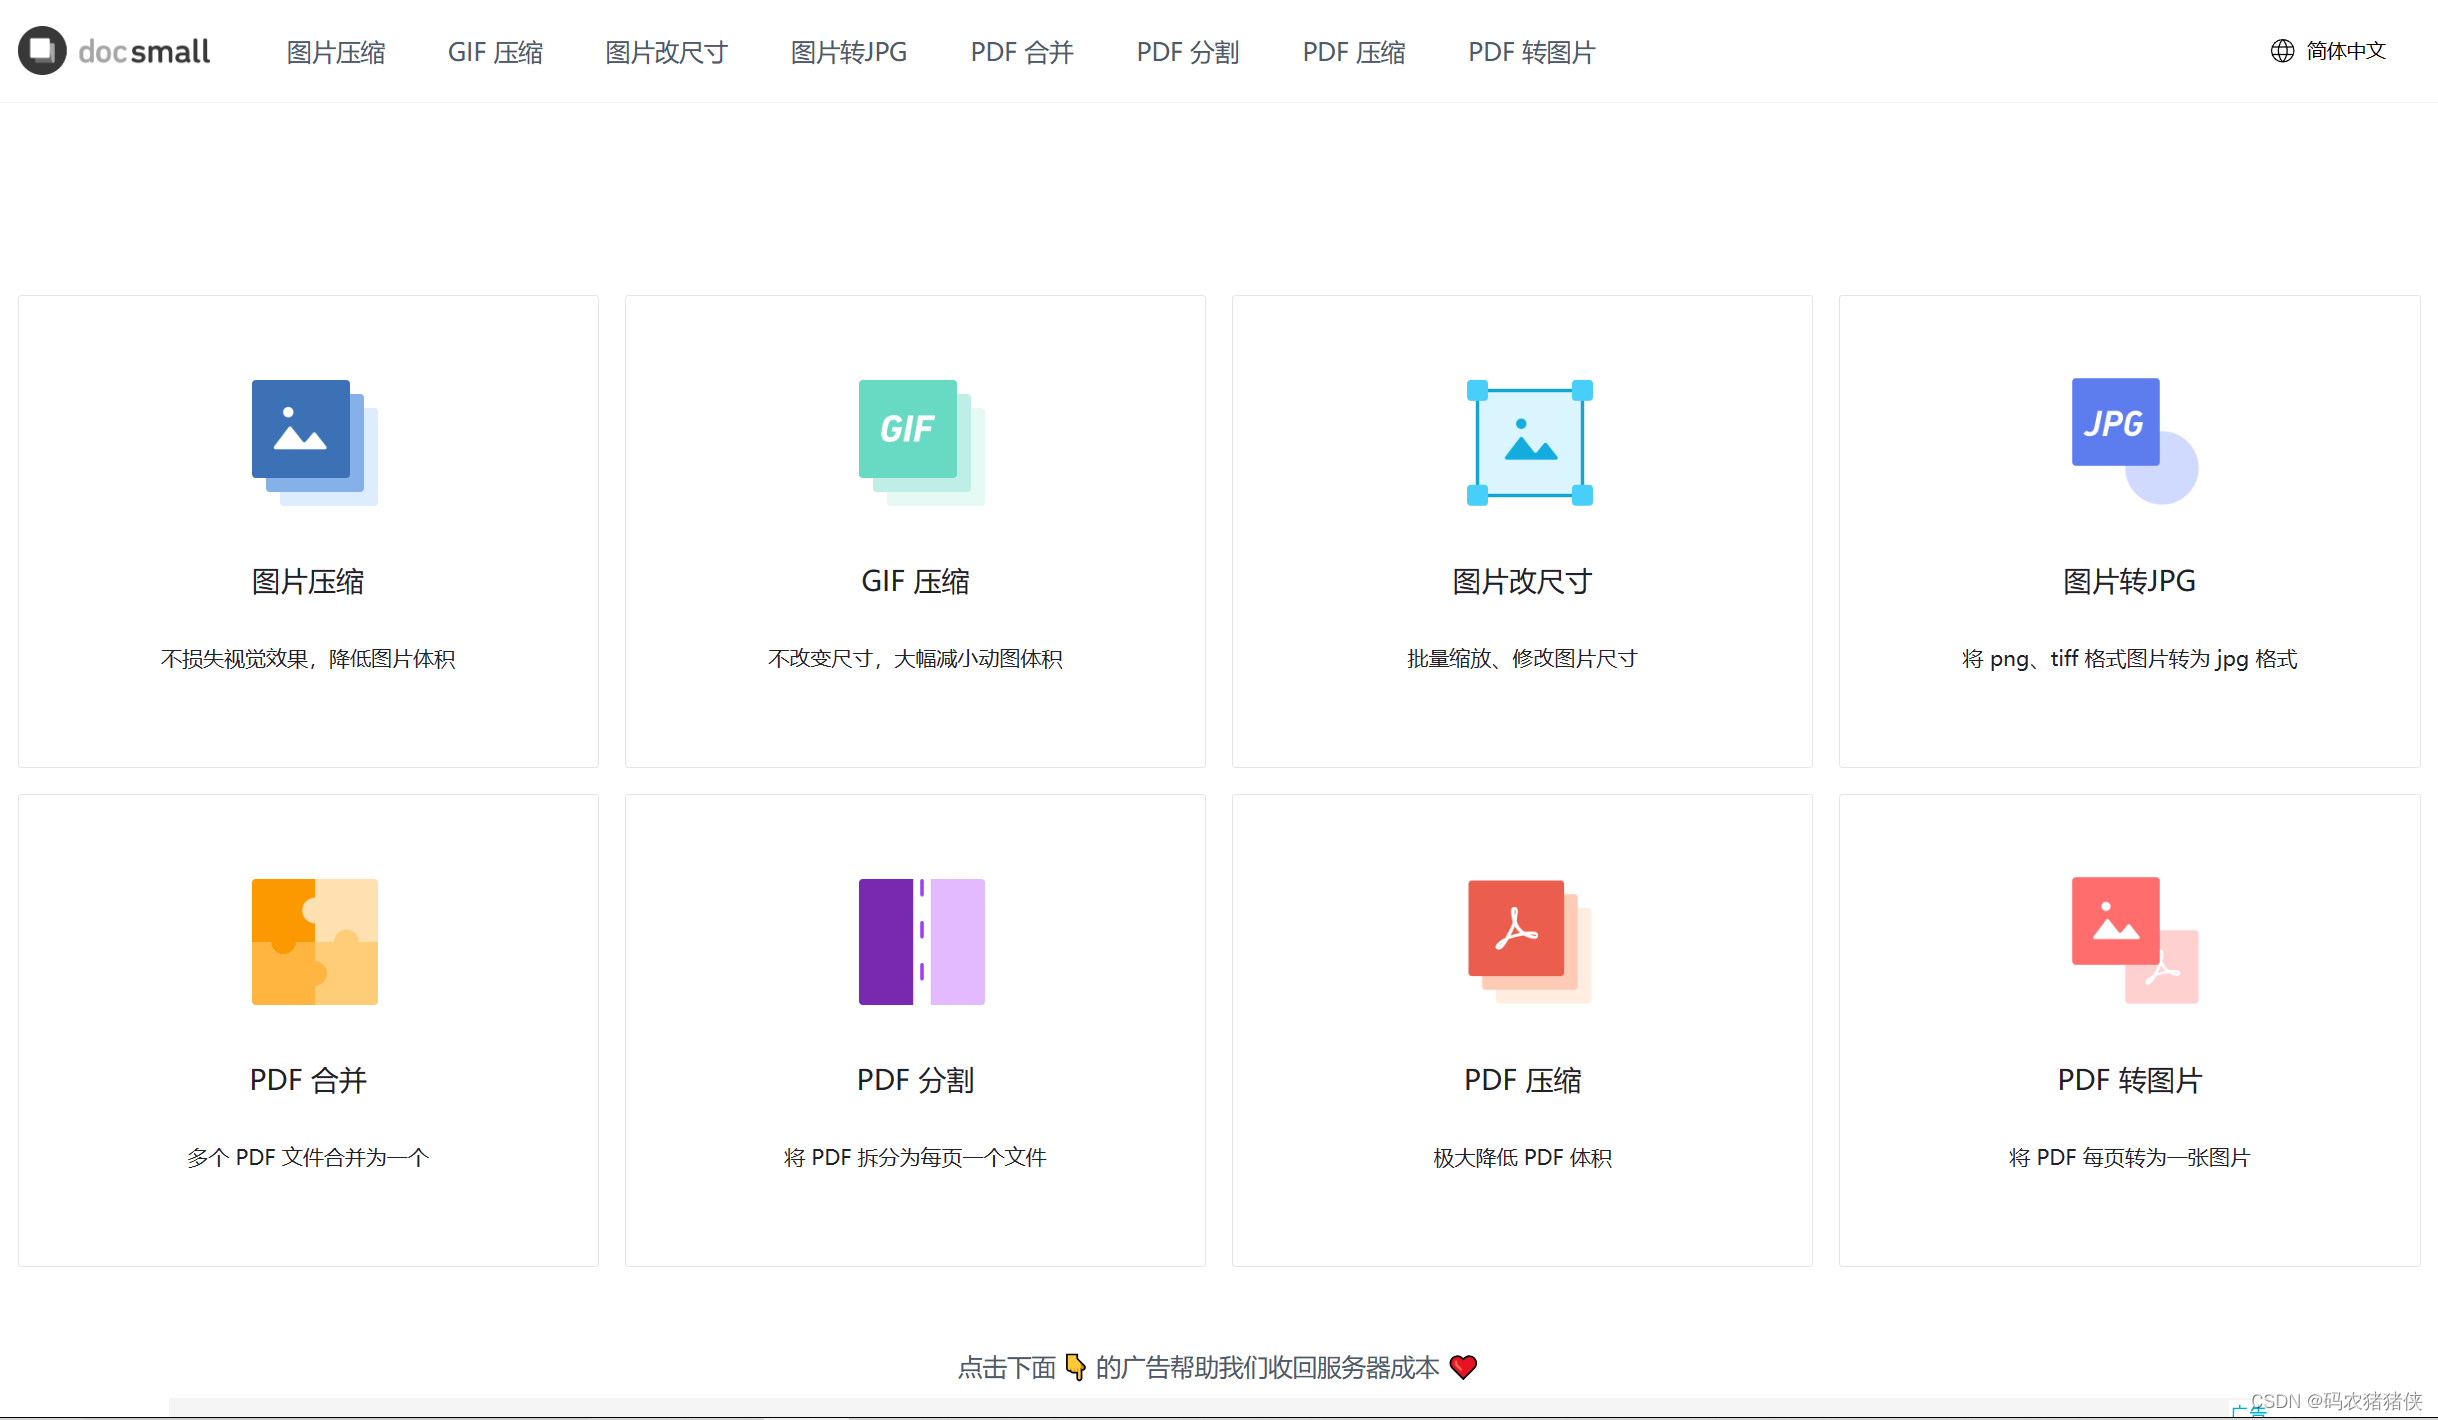Click the image resize frame icon
Image resolution: width=2438 pixels, height=1420 pixels.
pos(1529,442)
